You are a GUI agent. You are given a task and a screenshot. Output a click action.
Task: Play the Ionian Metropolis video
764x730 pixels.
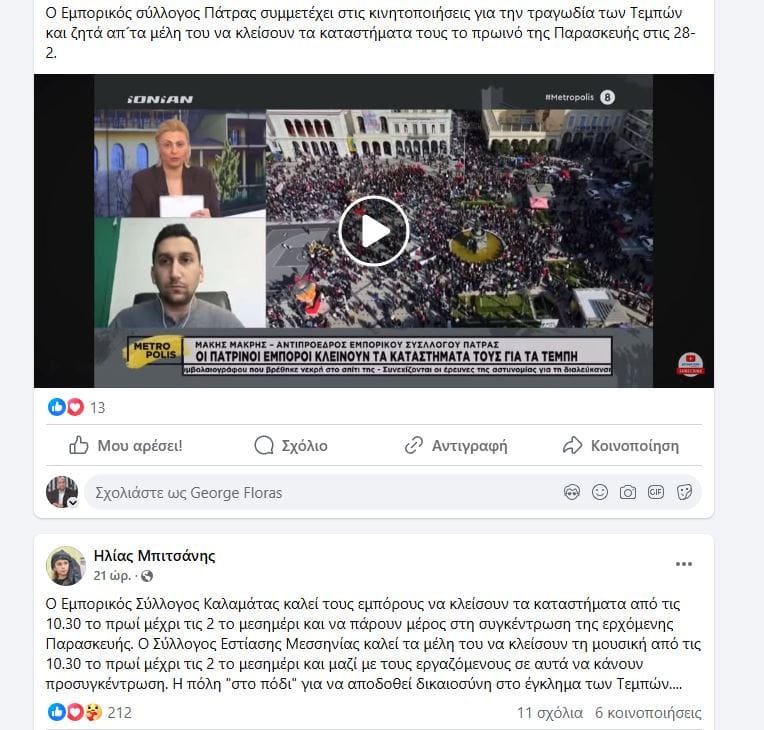click(x=374, y=231)
